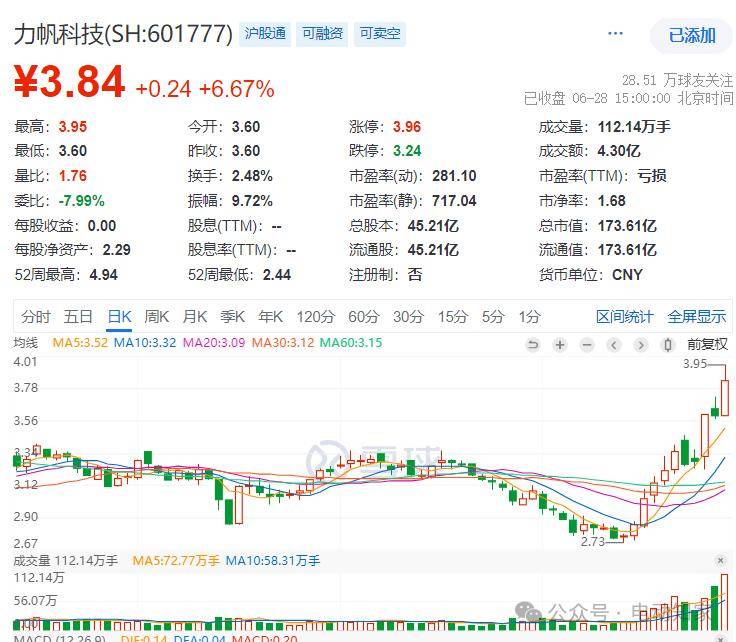Click the 每股净资产 value 2.29

(x=116, y=250)
